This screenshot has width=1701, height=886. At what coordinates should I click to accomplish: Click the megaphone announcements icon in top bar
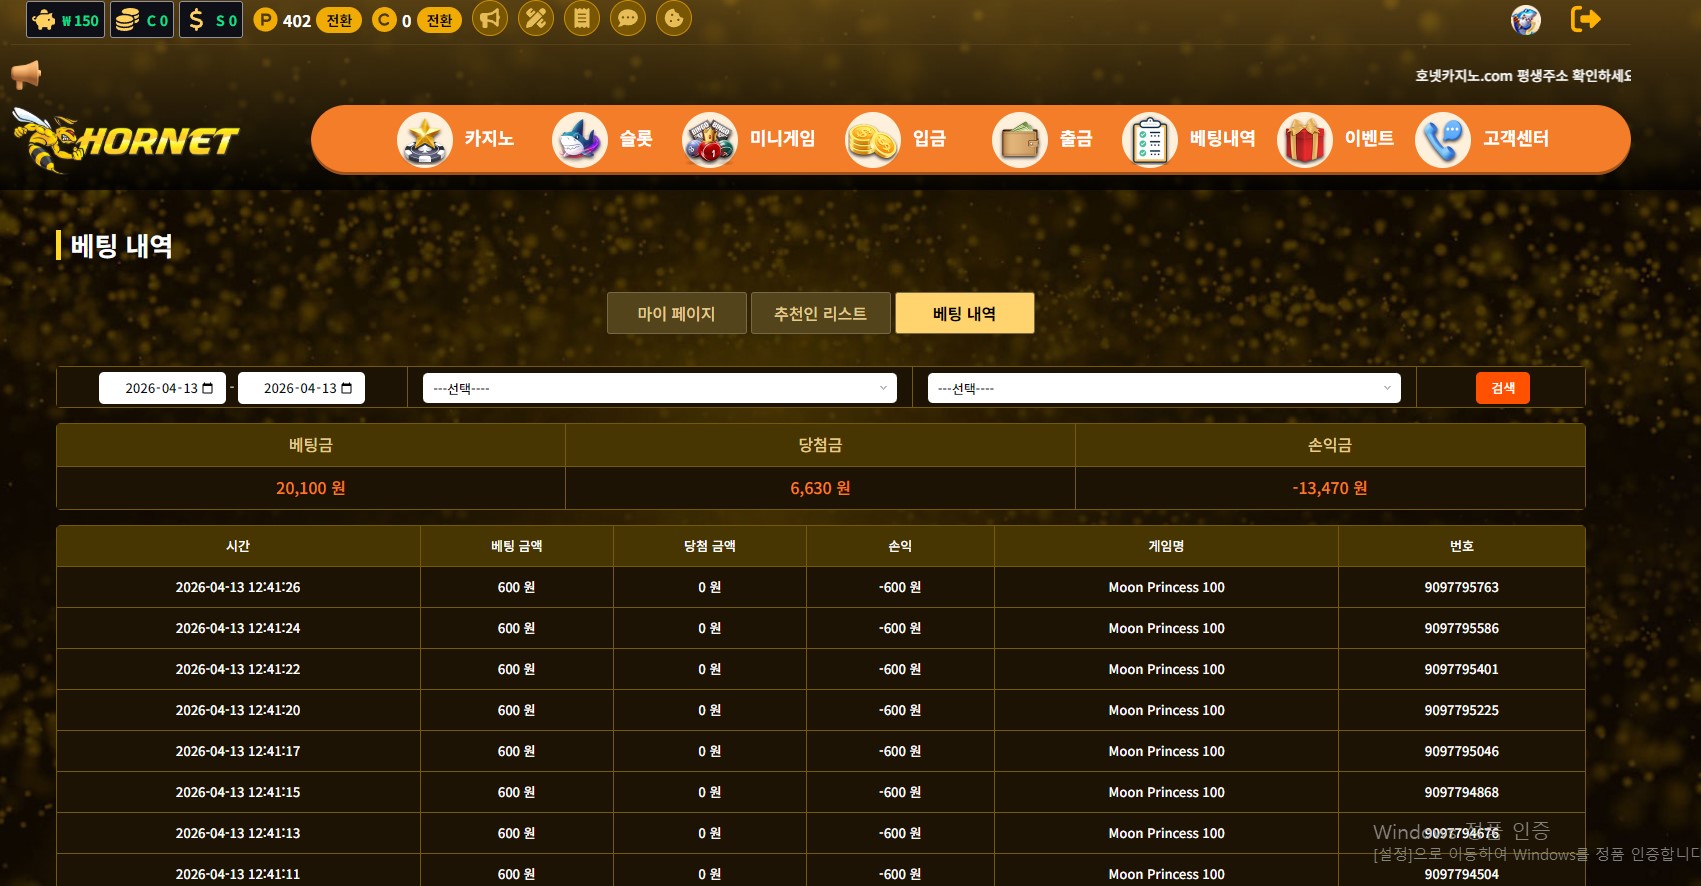pyautogui.click(x=490, y=19)
